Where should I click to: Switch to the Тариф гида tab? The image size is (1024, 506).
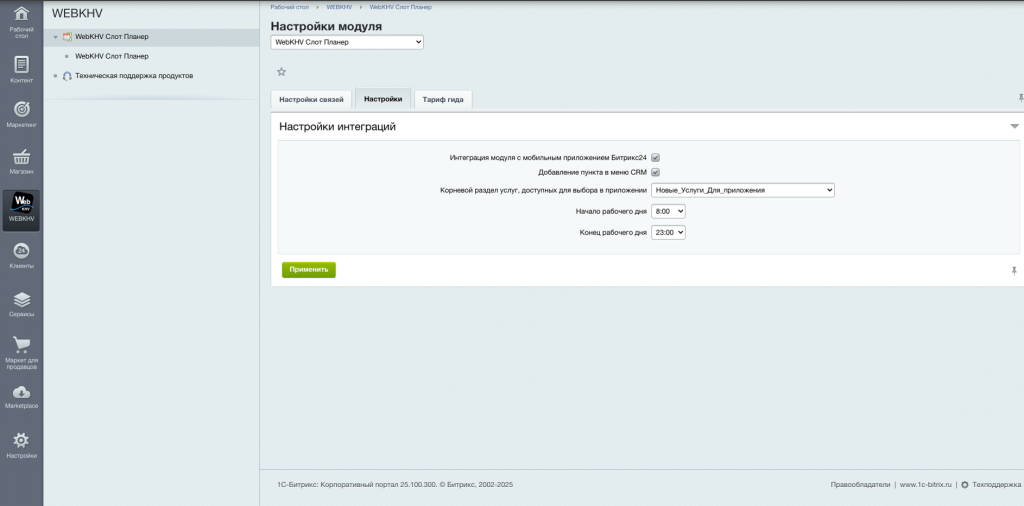coord(442,99)
